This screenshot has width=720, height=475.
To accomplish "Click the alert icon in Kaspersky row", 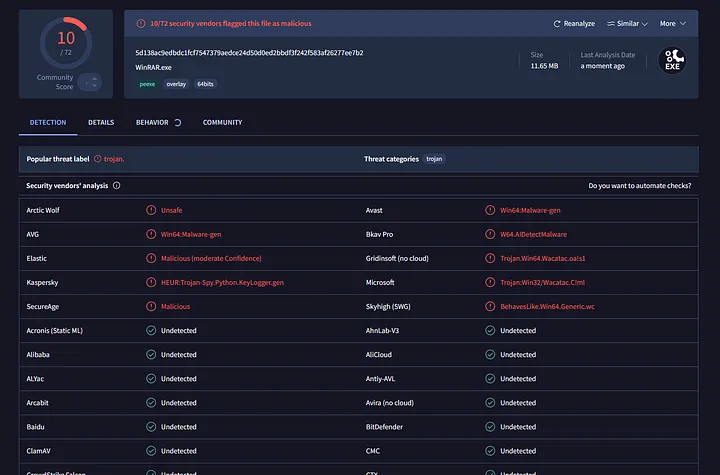I will click(151, 283).
